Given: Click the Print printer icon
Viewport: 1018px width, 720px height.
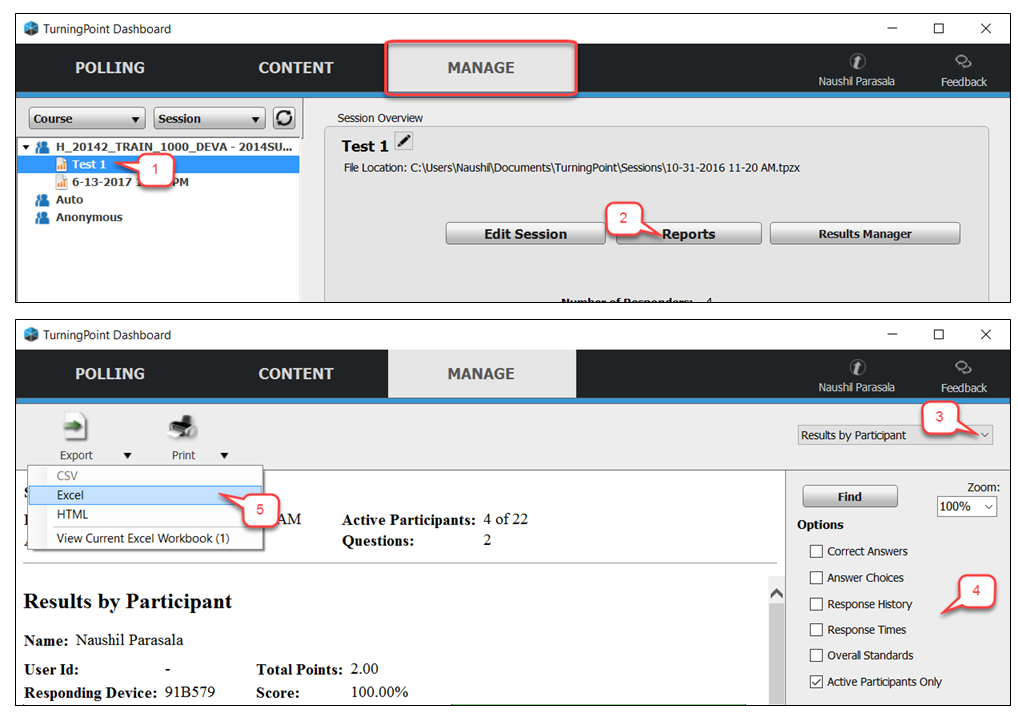Looking at the screenshot, I should (x=183, y=427).
